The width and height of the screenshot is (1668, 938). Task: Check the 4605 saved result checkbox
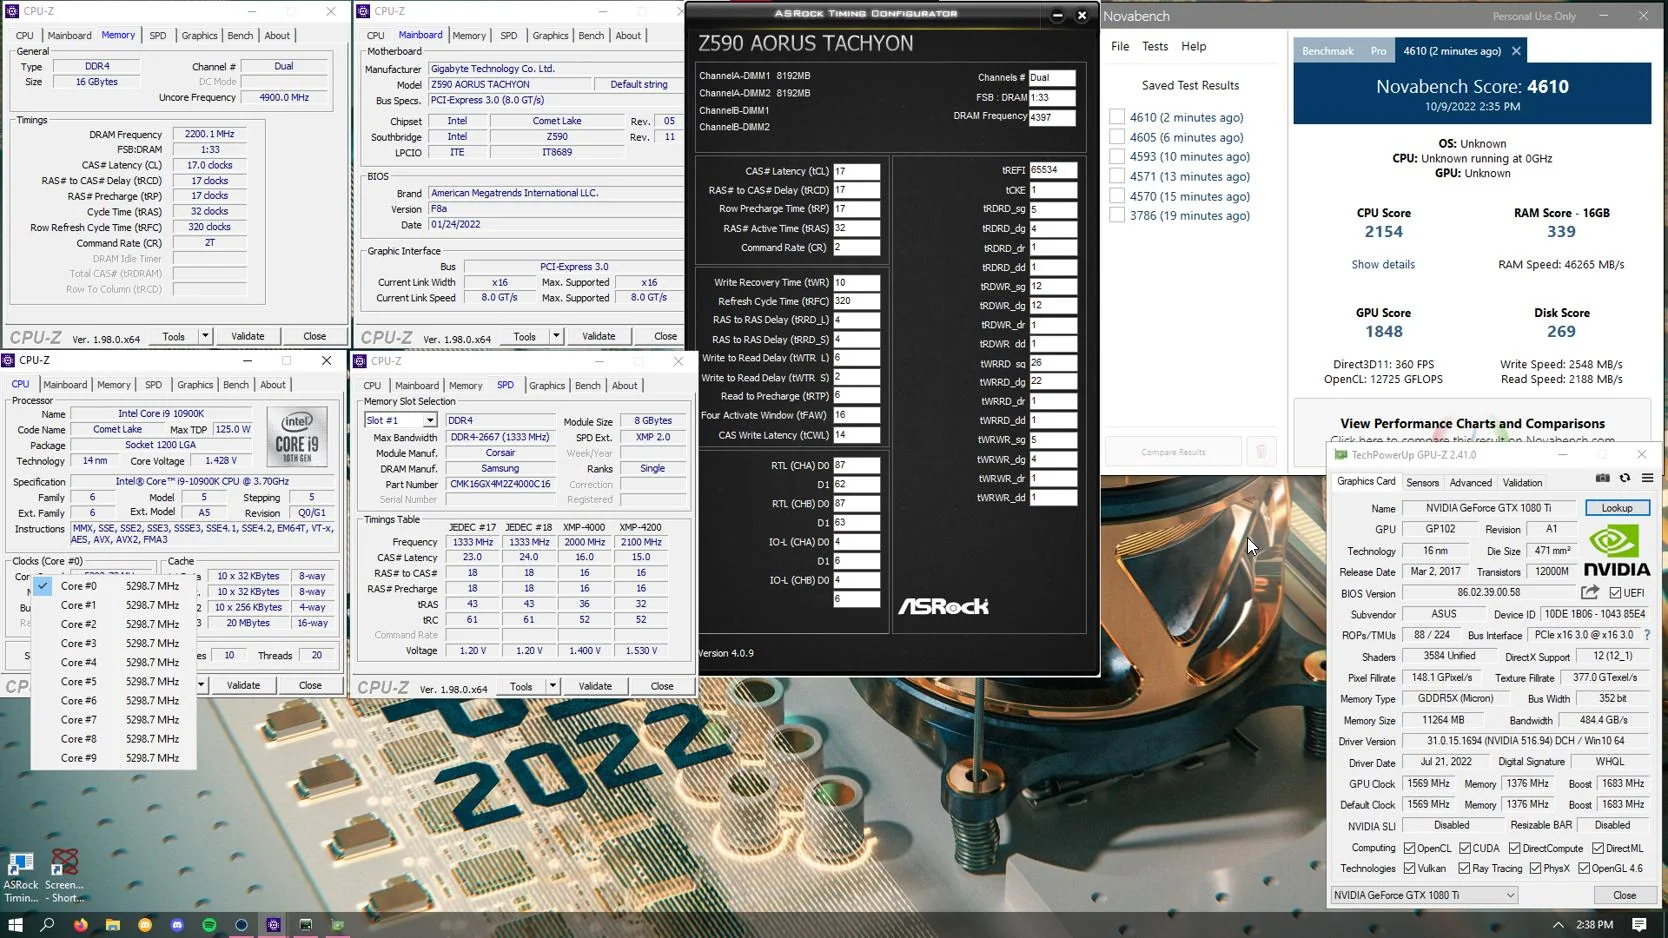click(x=1117, y=137)
